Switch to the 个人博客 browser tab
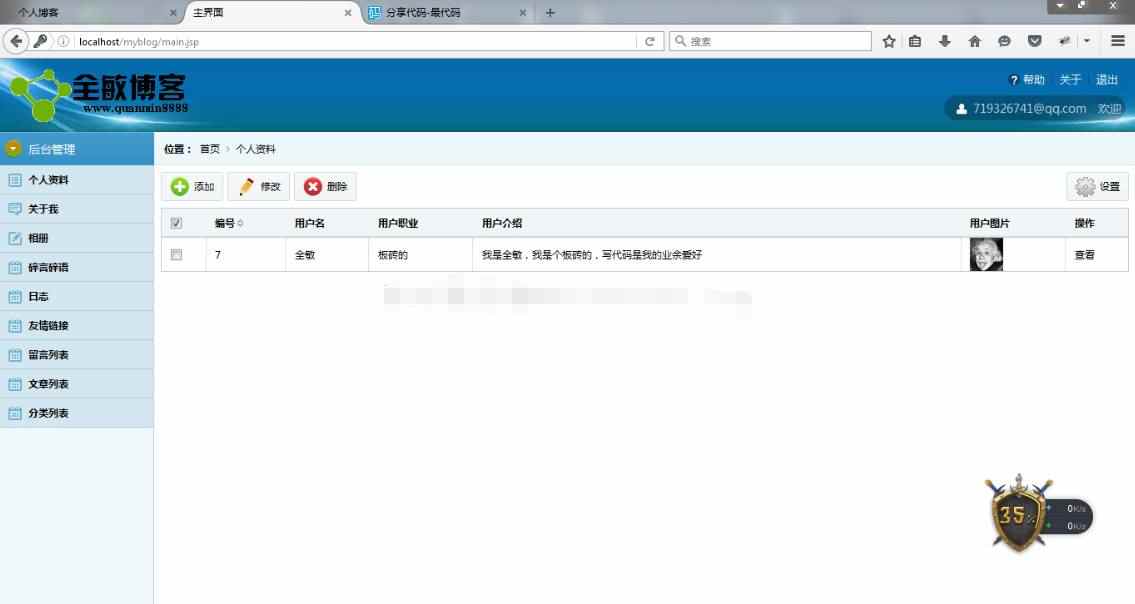 (x=90, y=12)
